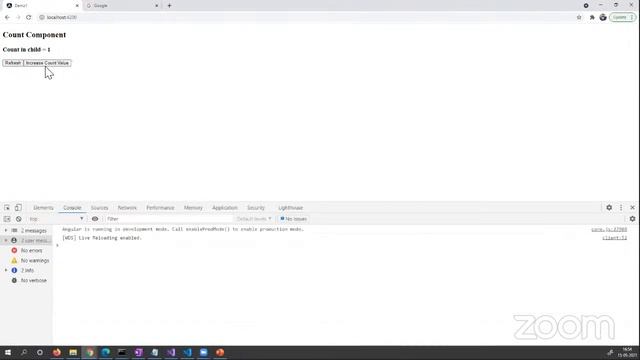This screenshot has height=360, width=640.
Task: Bookmark this page with the star icon
Action: click(579, 17)
